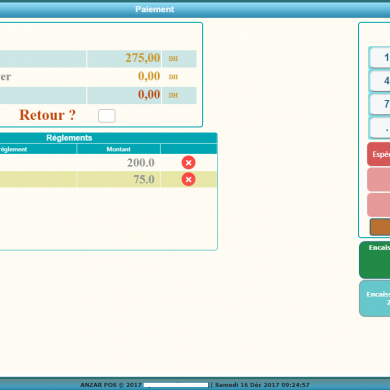The height and width of the screenshot is (390, 390).
Task: Click the pink button directly above brown button
Action: coord(379,205)
